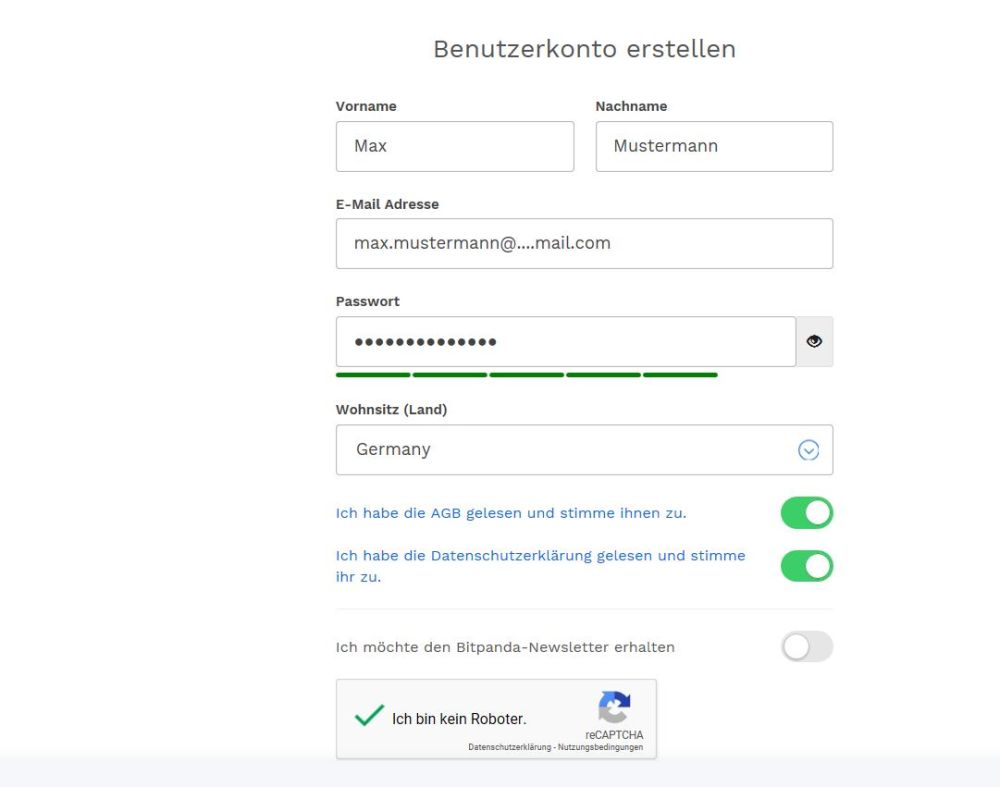Image resolution: width=1000 pixels, height=787 pixels.
Task: Open reCAPTCHA Datenschutzerklärung small link
Action: coord(509,747)
